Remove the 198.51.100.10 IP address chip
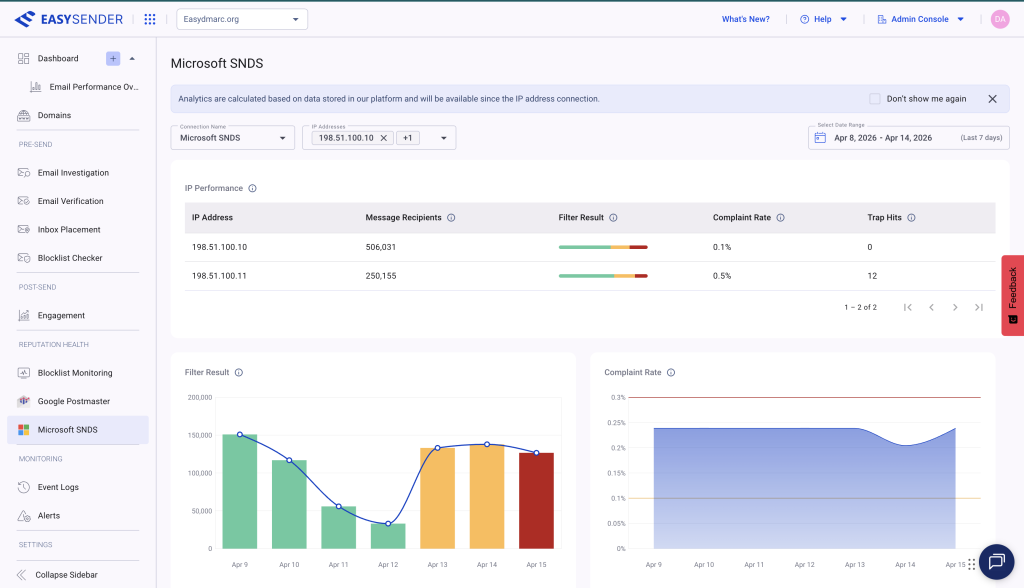The width and height of the screenshot is (1024, 588). click(384, 138)
